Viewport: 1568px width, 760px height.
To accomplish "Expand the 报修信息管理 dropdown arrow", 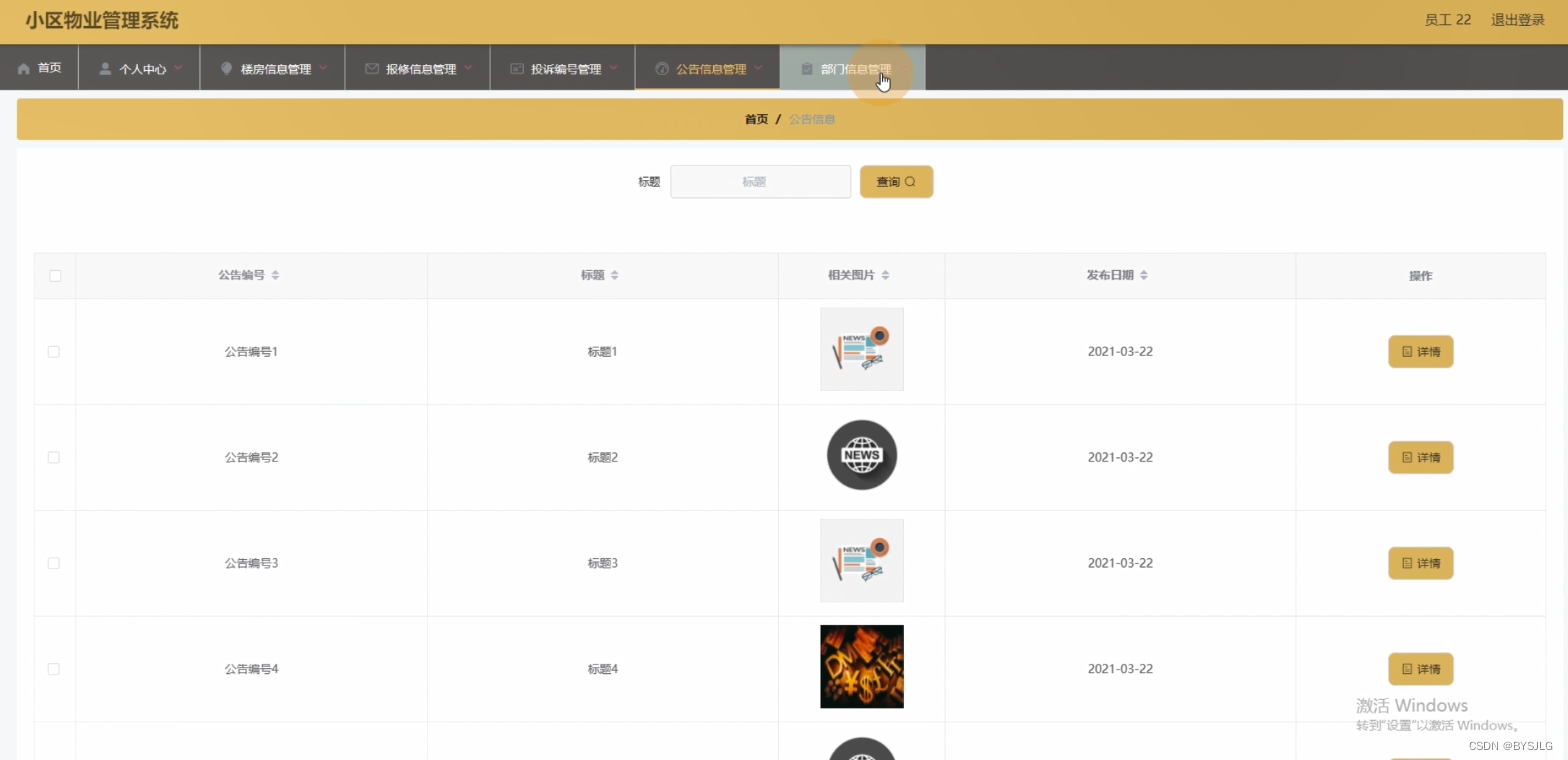I will pos(468,69).
